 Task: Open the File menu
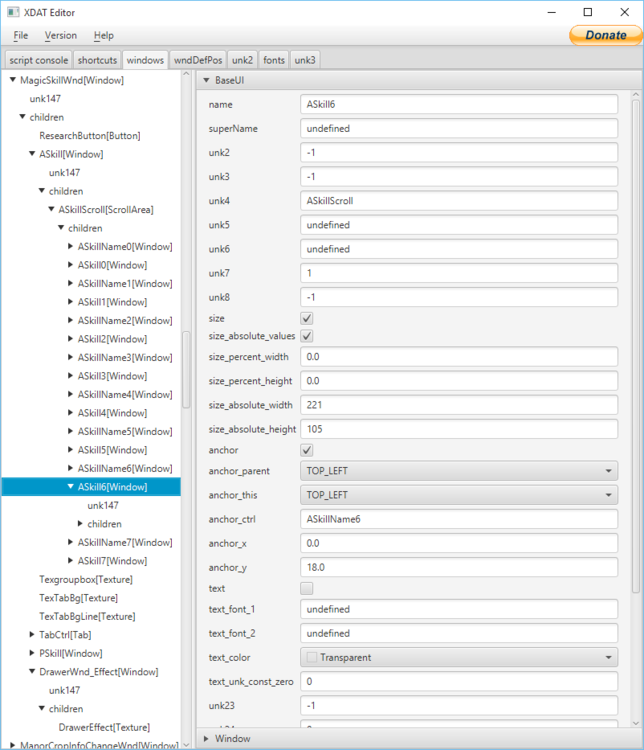(21, 35)
